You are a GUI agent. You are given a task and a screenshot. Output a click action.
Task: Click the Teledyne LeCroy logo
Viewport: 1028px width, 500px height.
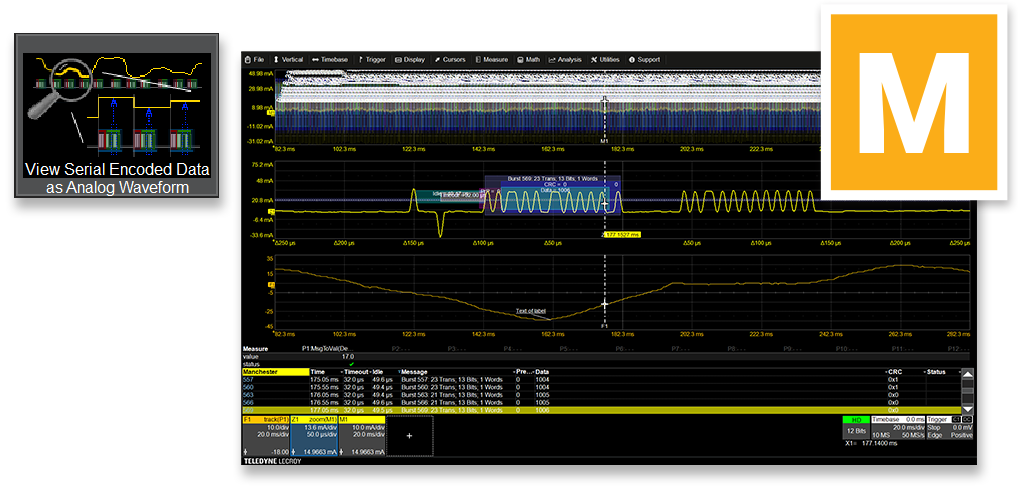click(x=273, y=461)
